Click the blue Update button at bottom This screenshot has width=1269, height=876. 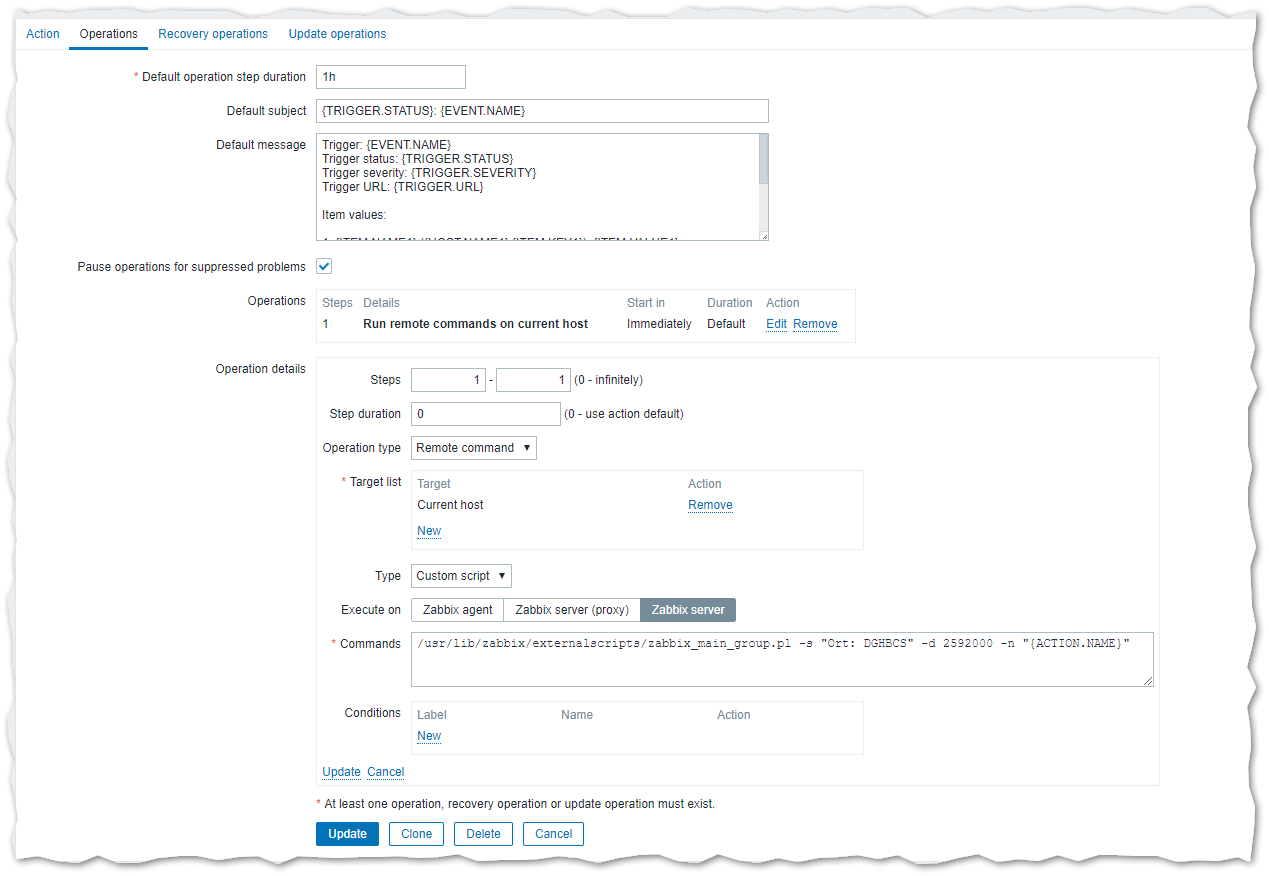click(347, 834)
